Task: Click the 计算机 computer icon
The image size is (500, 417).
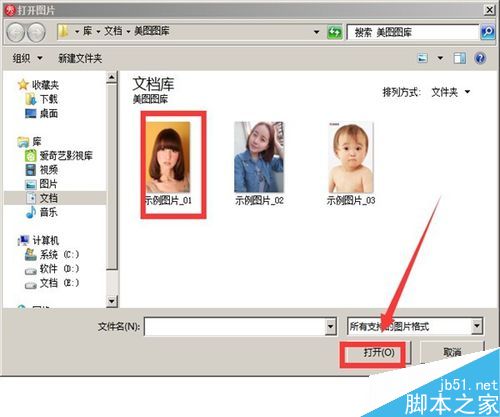Action: [23, 240]
